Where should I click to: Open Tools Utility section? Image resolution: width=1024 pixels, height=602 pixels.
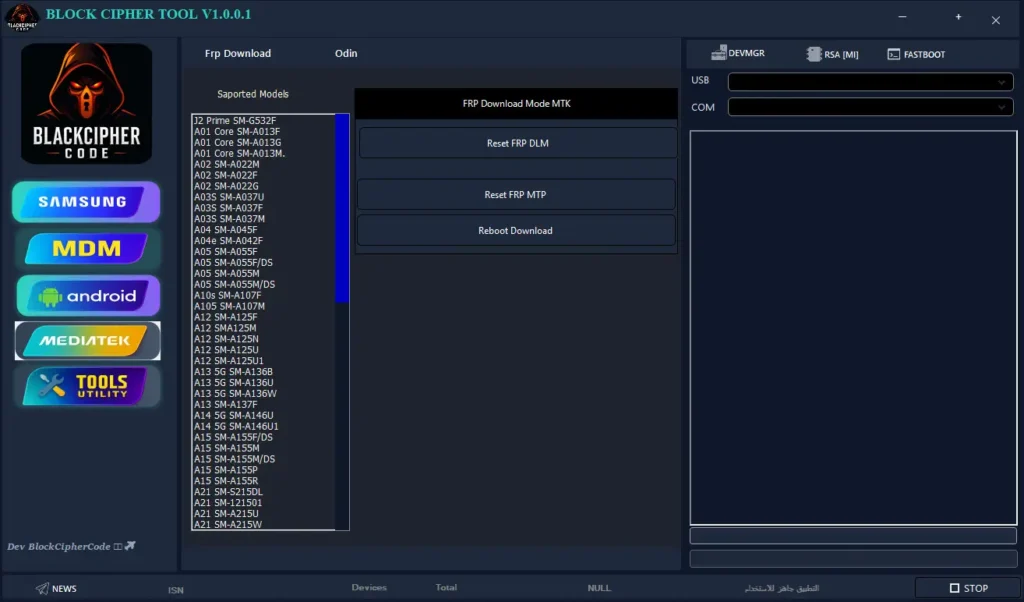pos(86,386)
